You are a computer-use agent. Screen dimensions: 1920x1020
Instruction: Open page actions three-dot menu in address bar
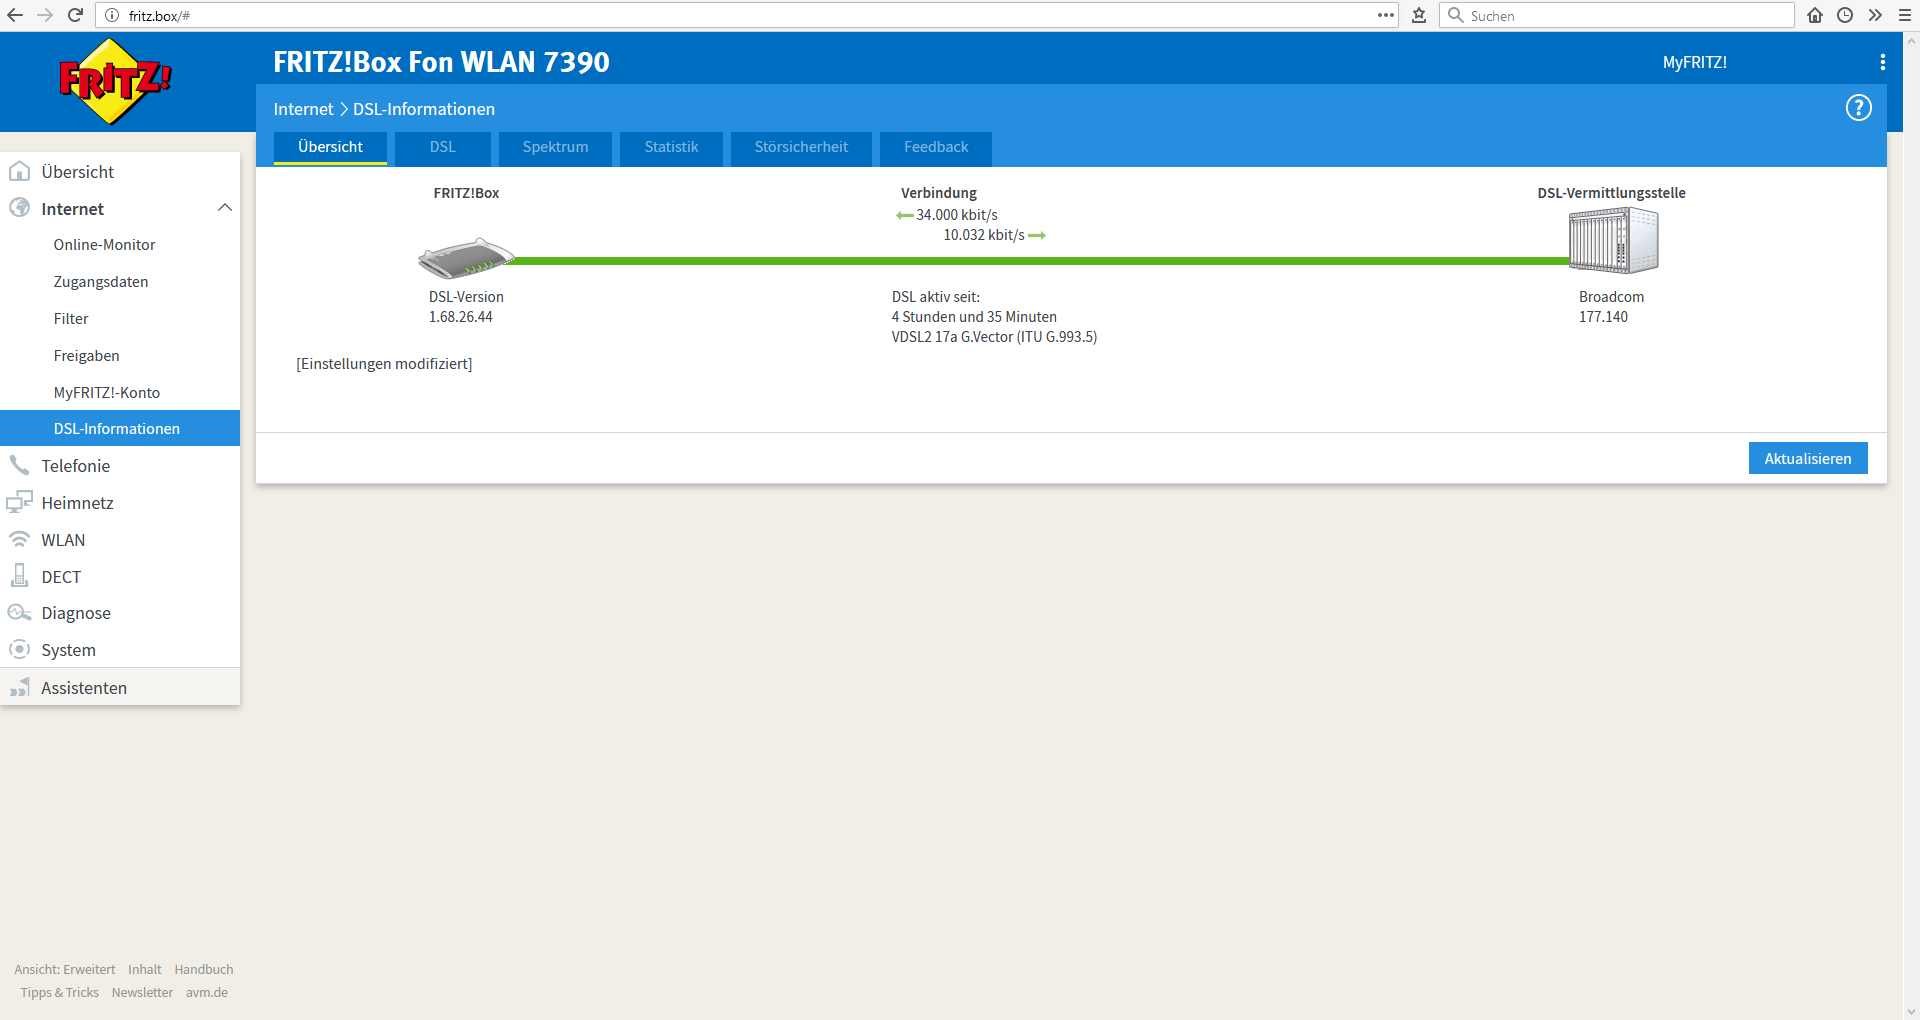coord(1385,15)
